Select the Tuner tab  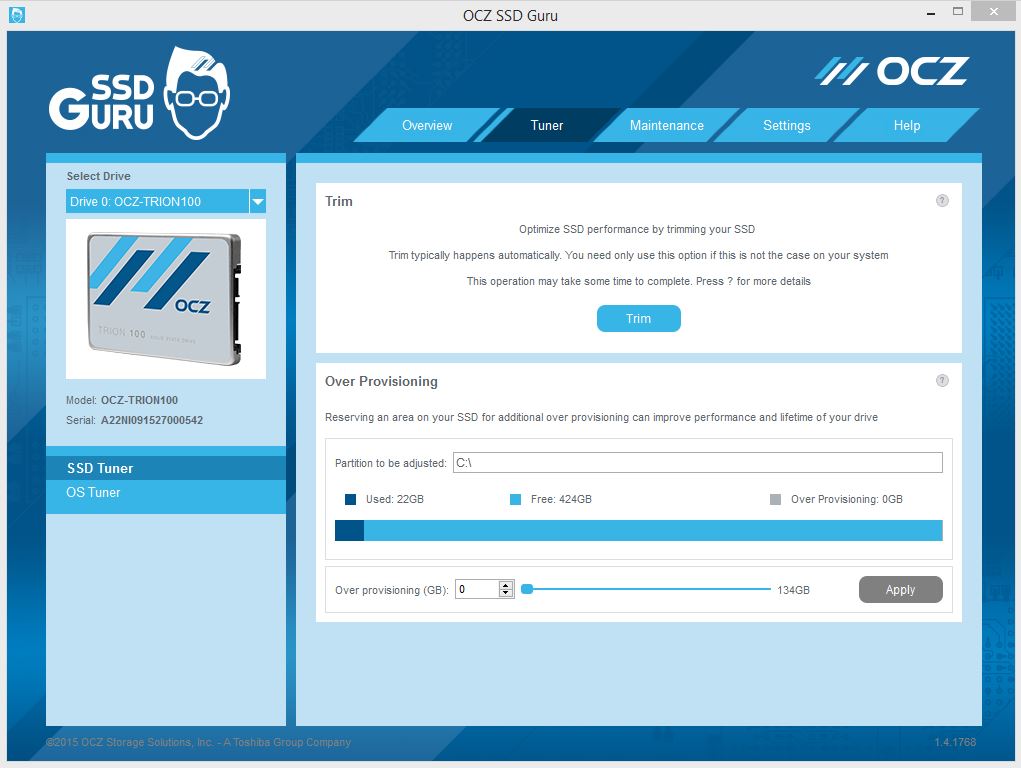click(546, 125)
